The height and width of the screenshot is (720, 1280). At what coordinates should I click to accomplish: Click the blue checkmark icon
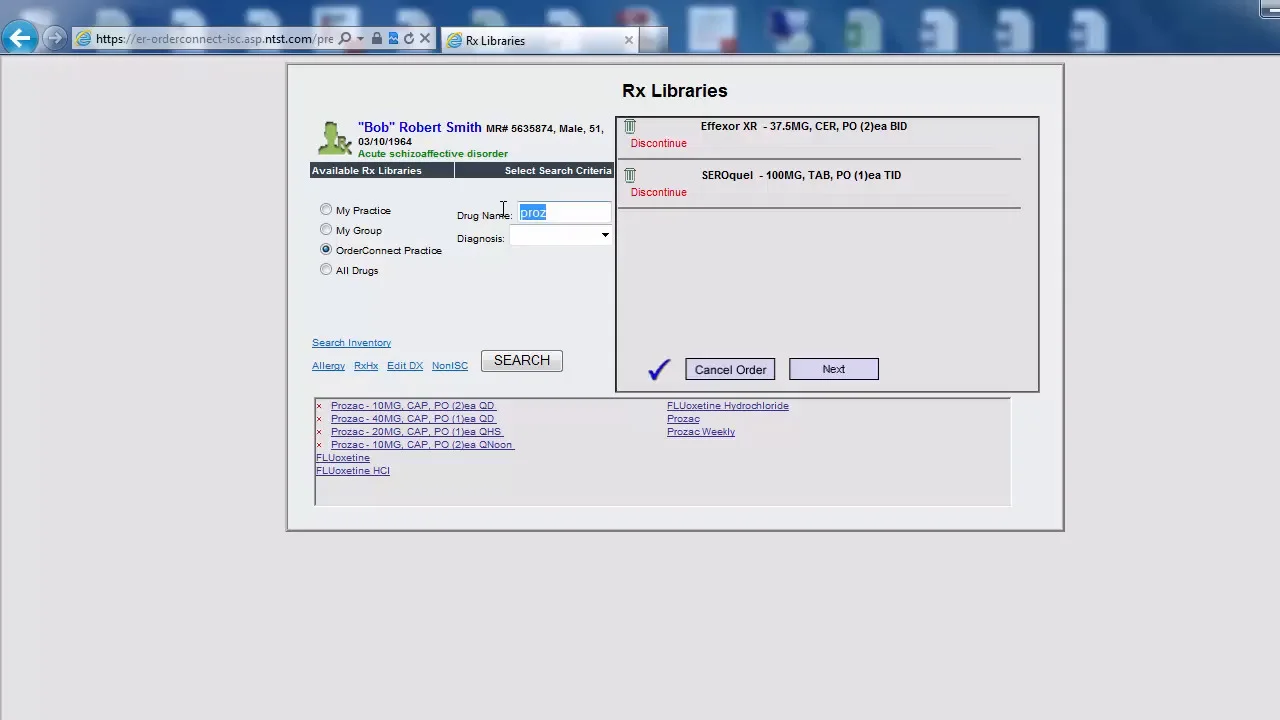coord(658,369)
